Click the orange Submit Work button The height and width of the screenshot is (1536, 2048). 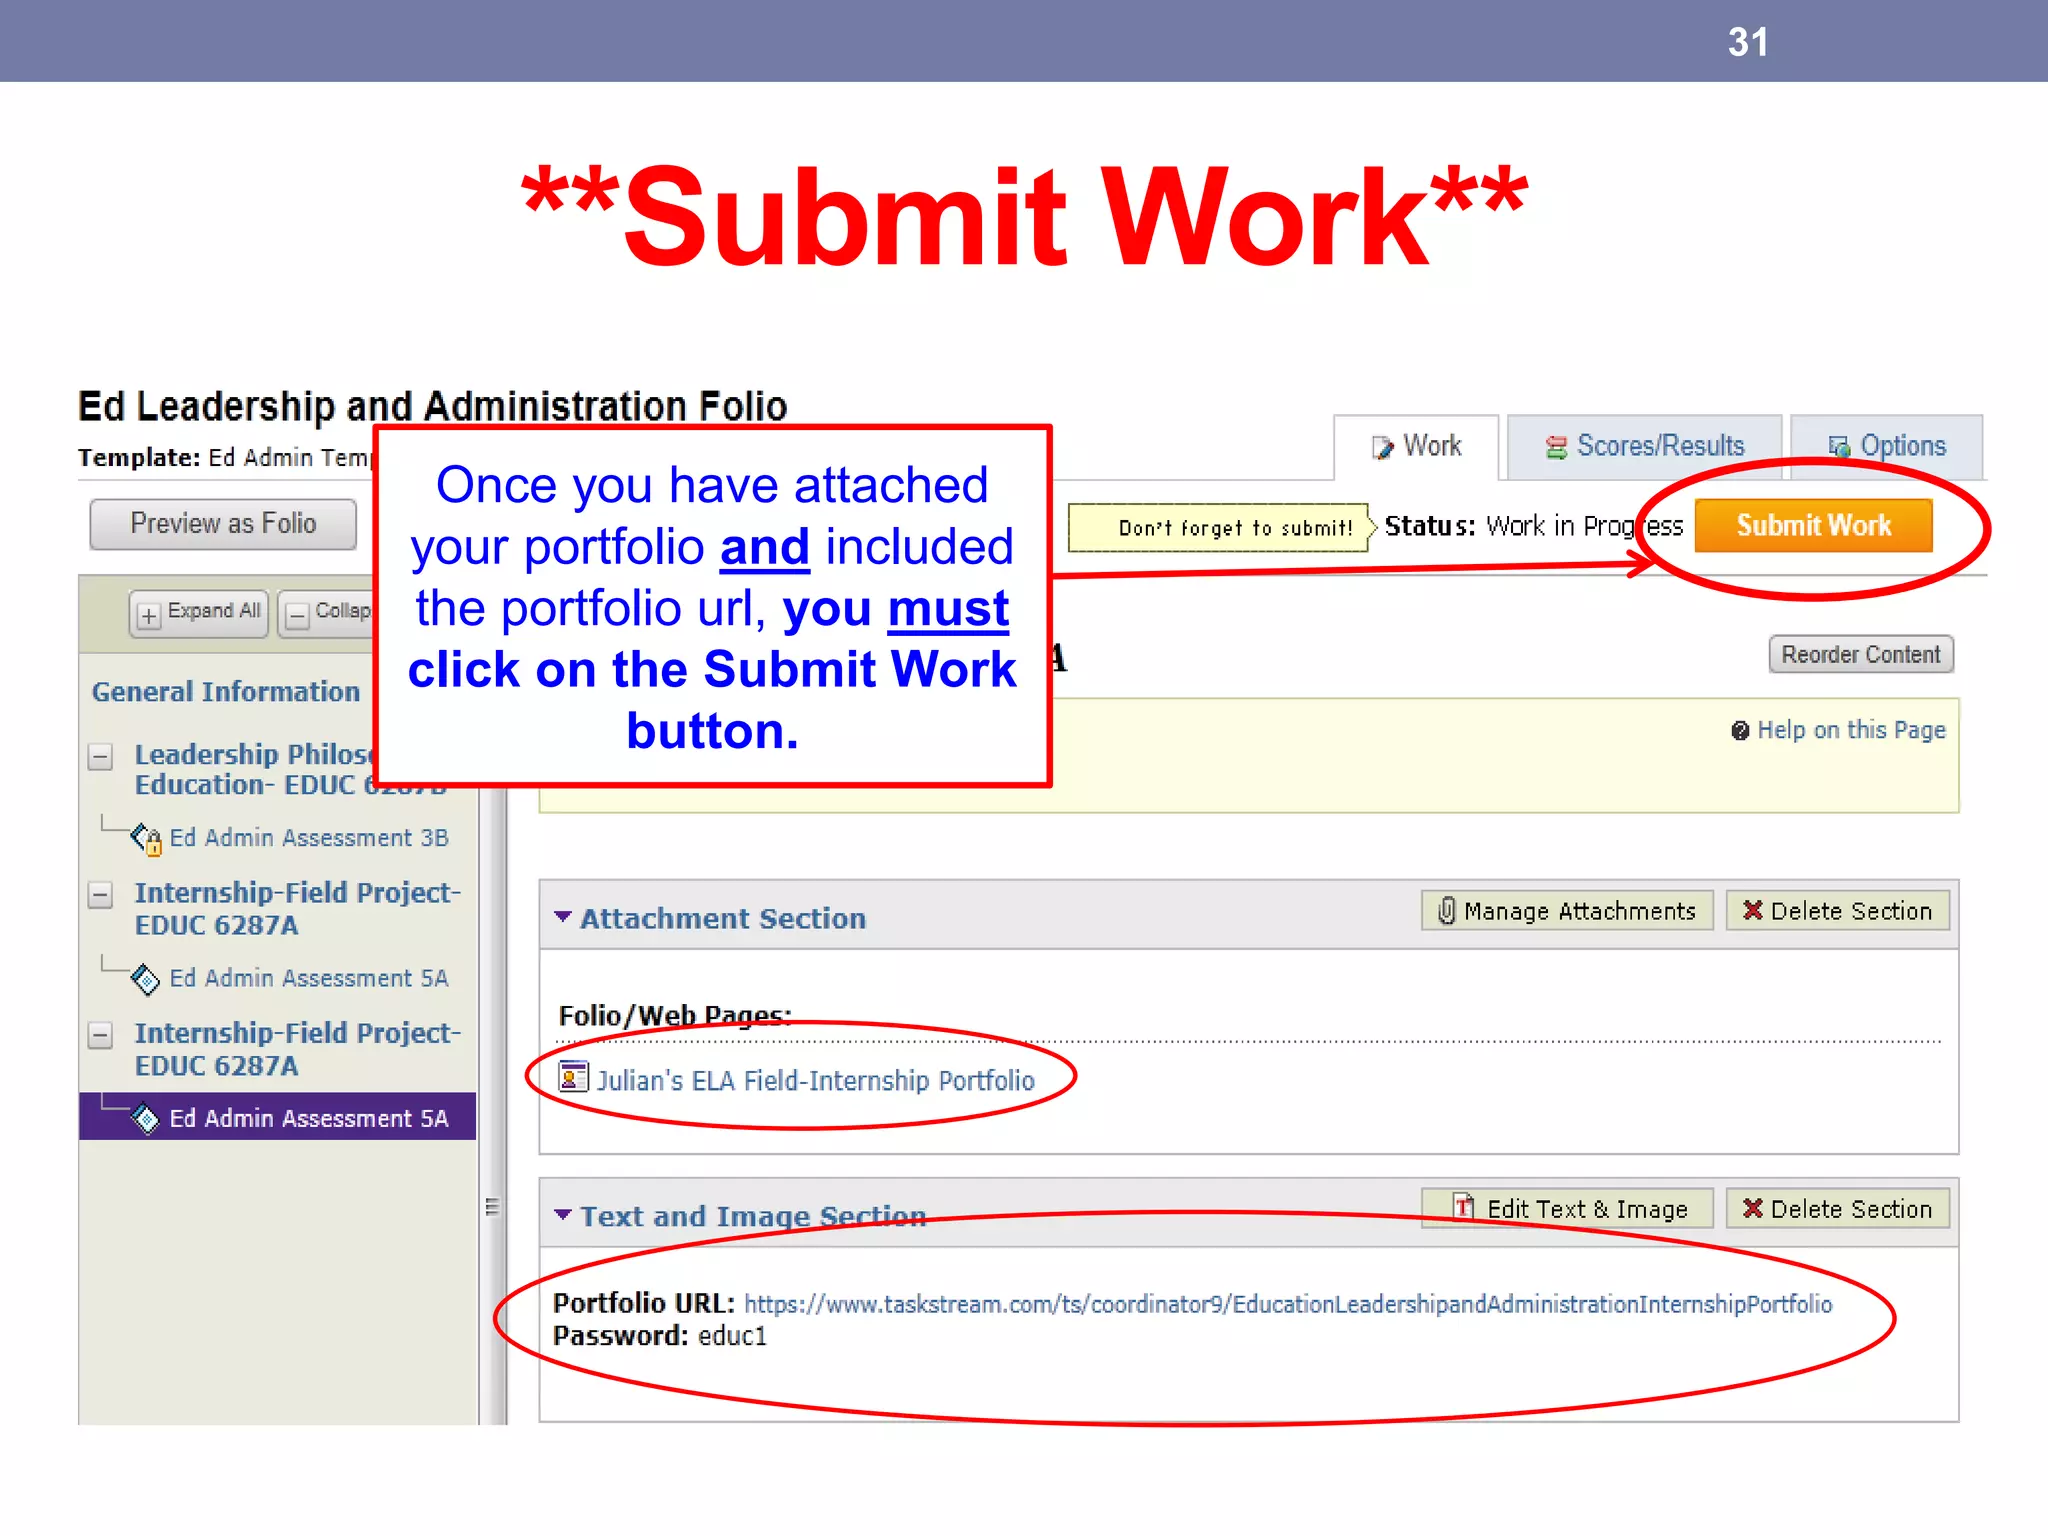pyautogui.click(x=1813, y=526)
